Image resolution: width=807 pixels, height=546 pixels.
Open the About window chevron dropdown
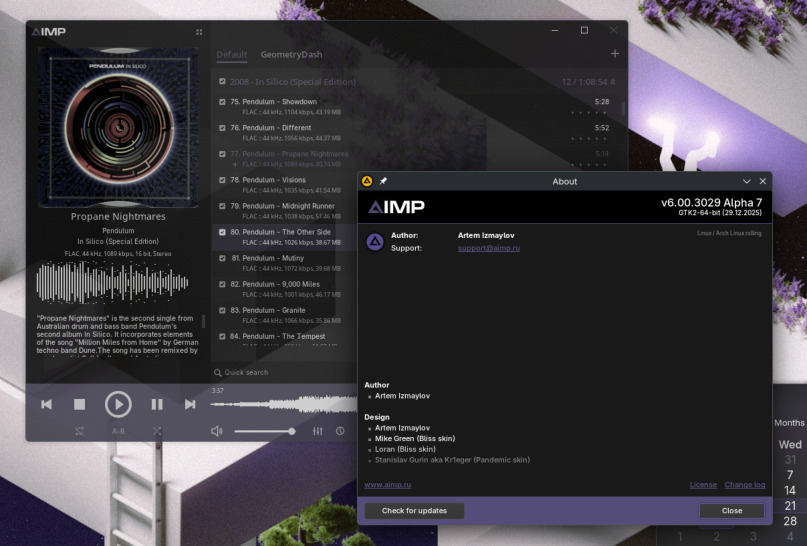click(x=747, y=181)
